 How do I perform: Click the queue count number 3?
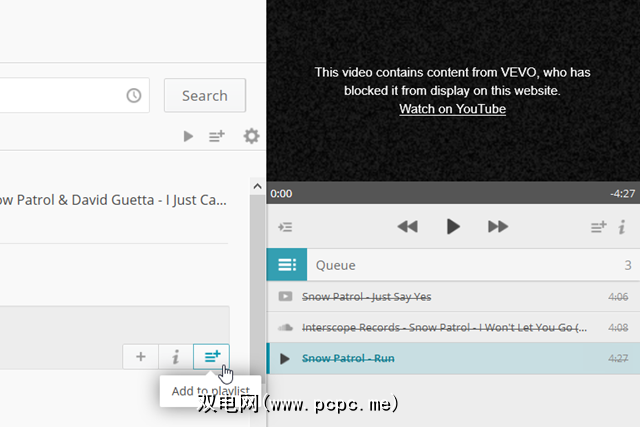pyautogui.click(x=628, y=265)
